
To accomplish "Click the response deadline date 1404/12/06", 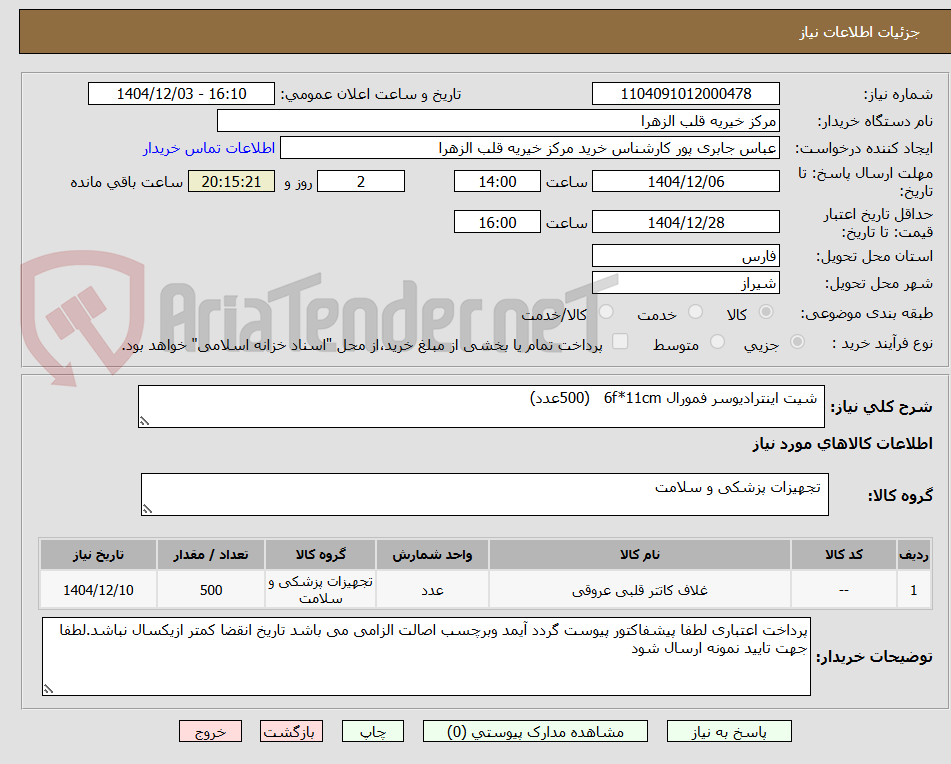I will pyautogui.click(x=685, y=181).
